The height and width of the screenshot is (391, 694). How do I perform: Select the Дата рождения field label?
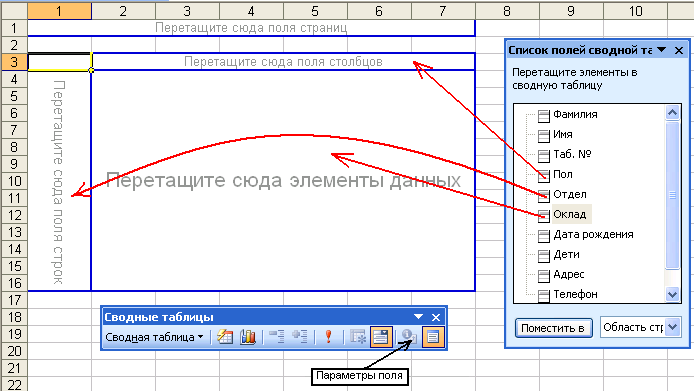click(593, 234)
